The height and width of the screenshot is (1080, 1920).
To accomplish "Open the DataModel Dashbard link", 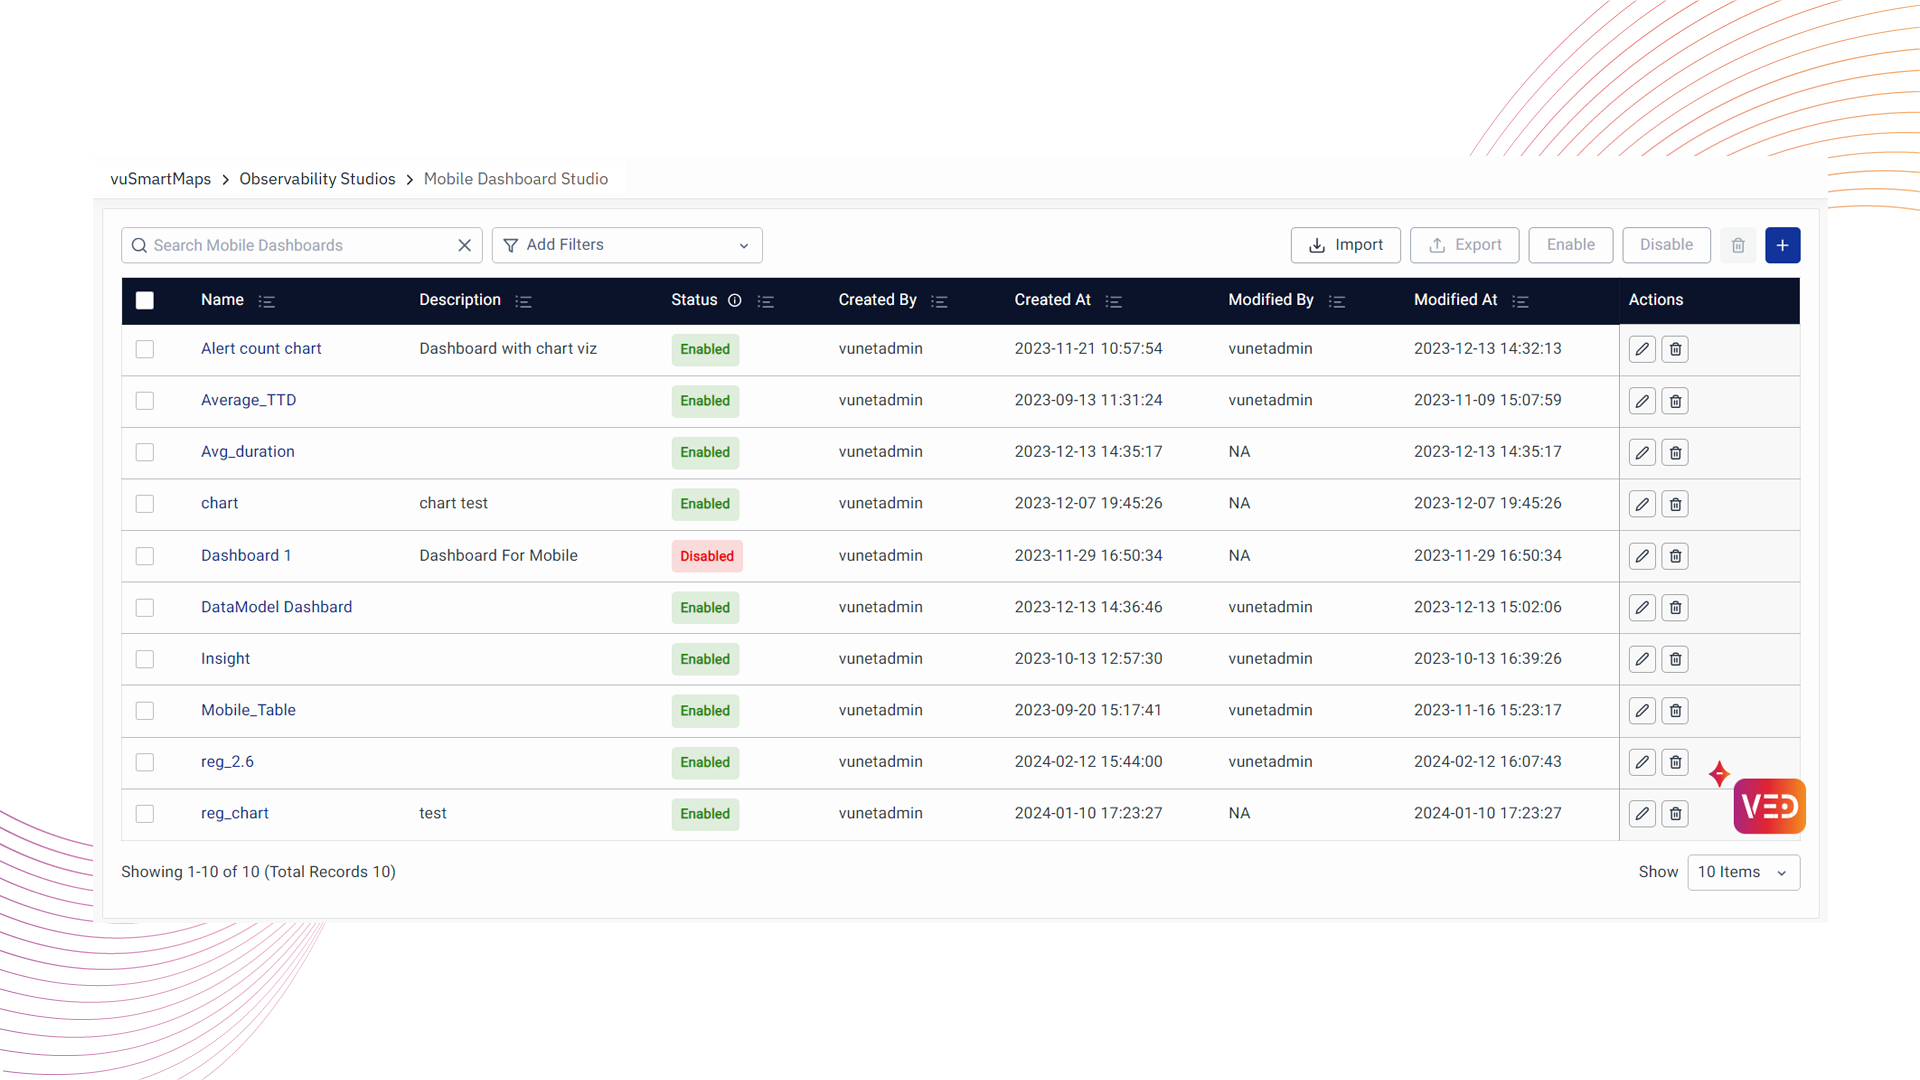I will click(x=276, y=607).
